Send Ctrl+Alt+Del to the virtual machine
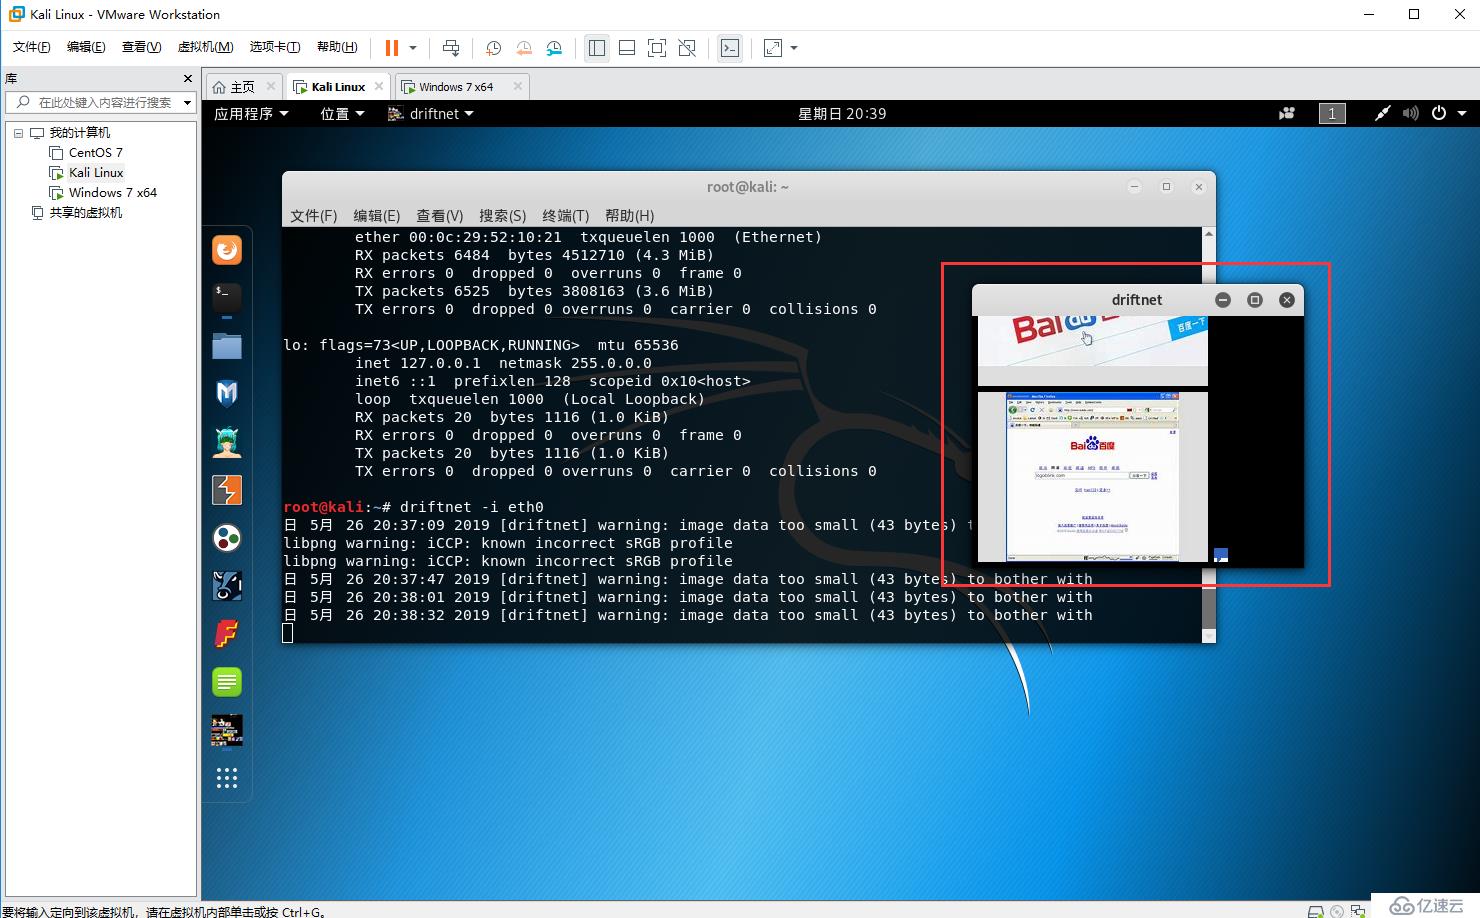The image size is (1480, 918). [451, 48]
